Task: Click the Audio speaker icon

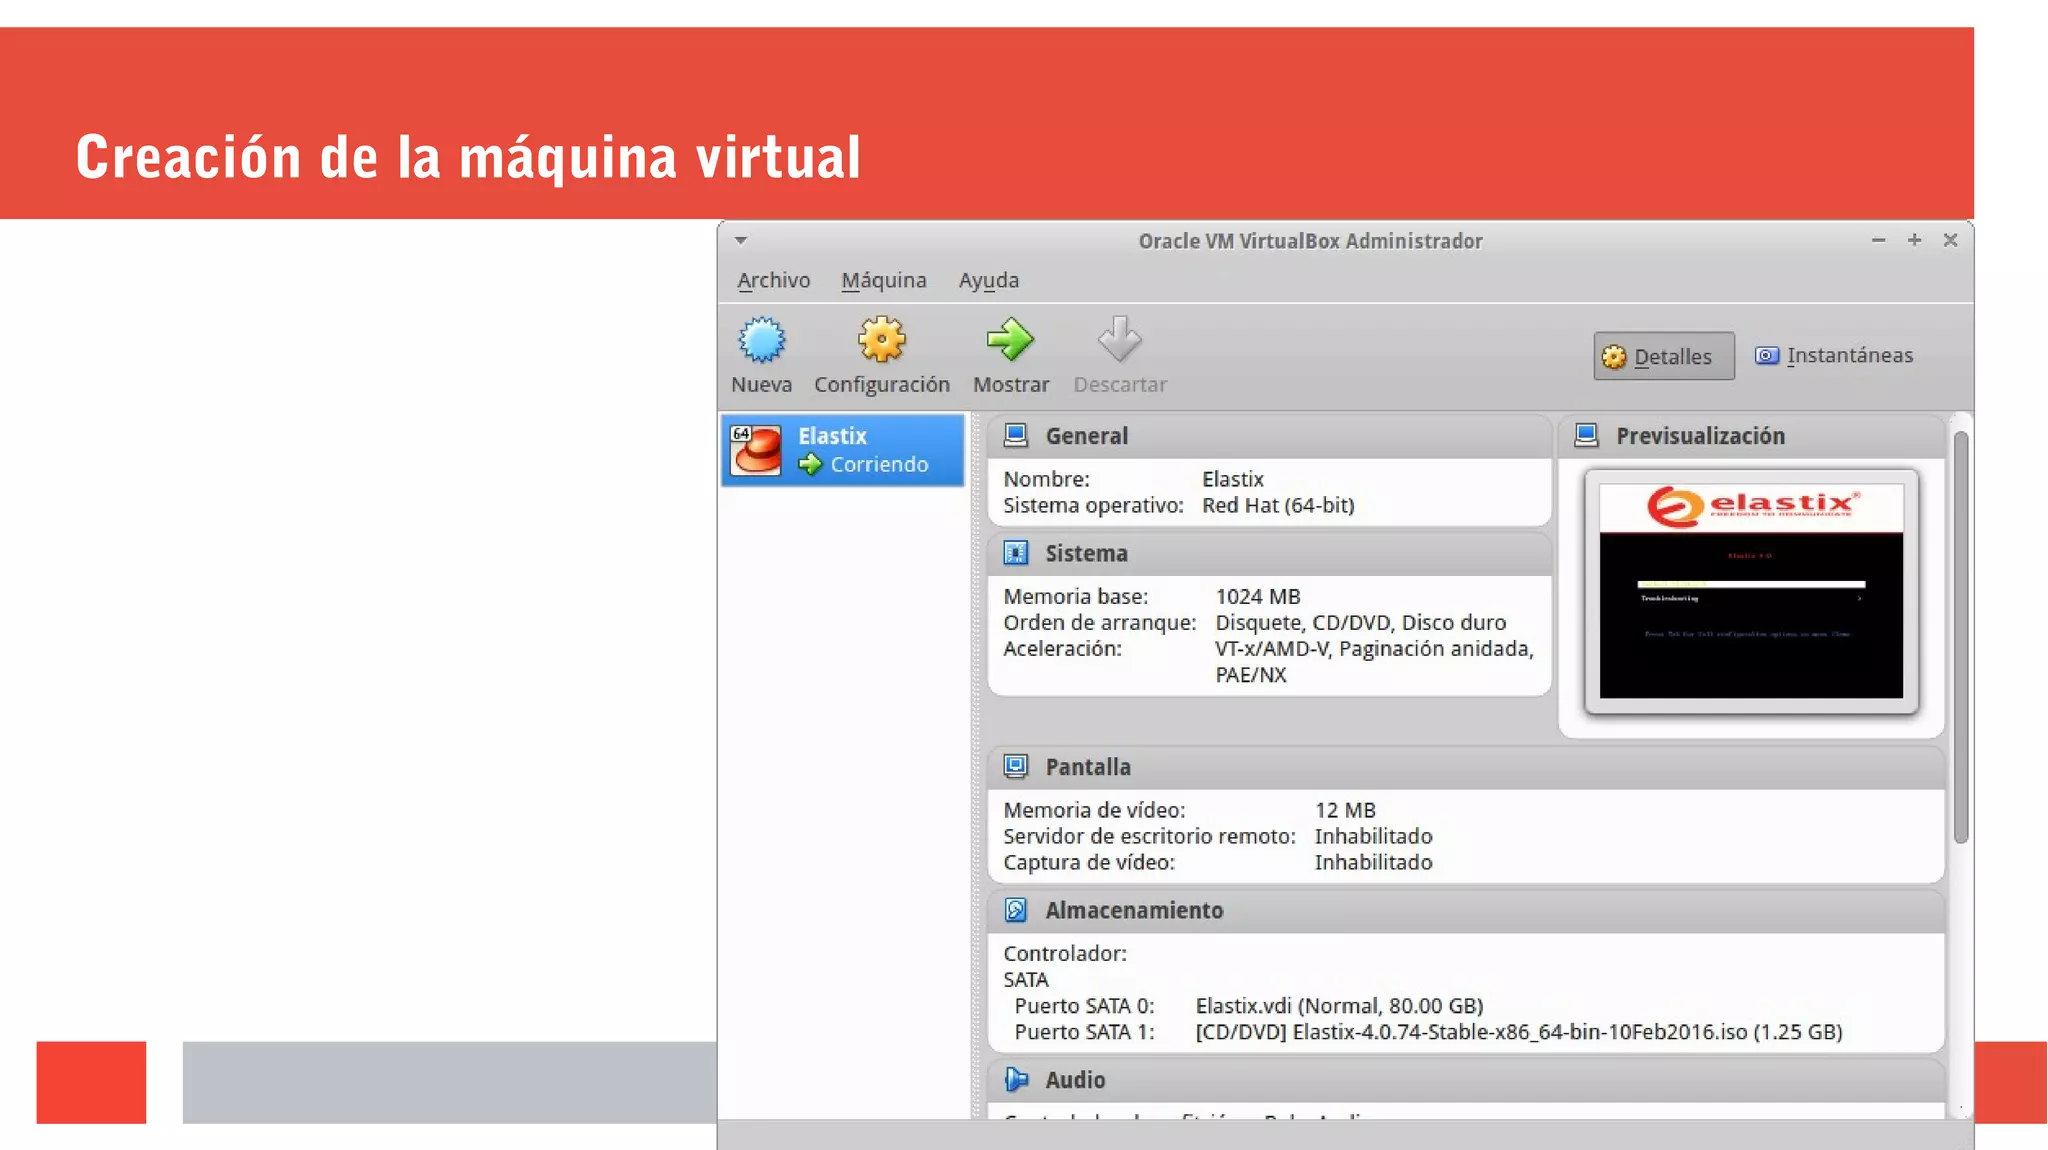Action: click(x=1016, y=1080)
